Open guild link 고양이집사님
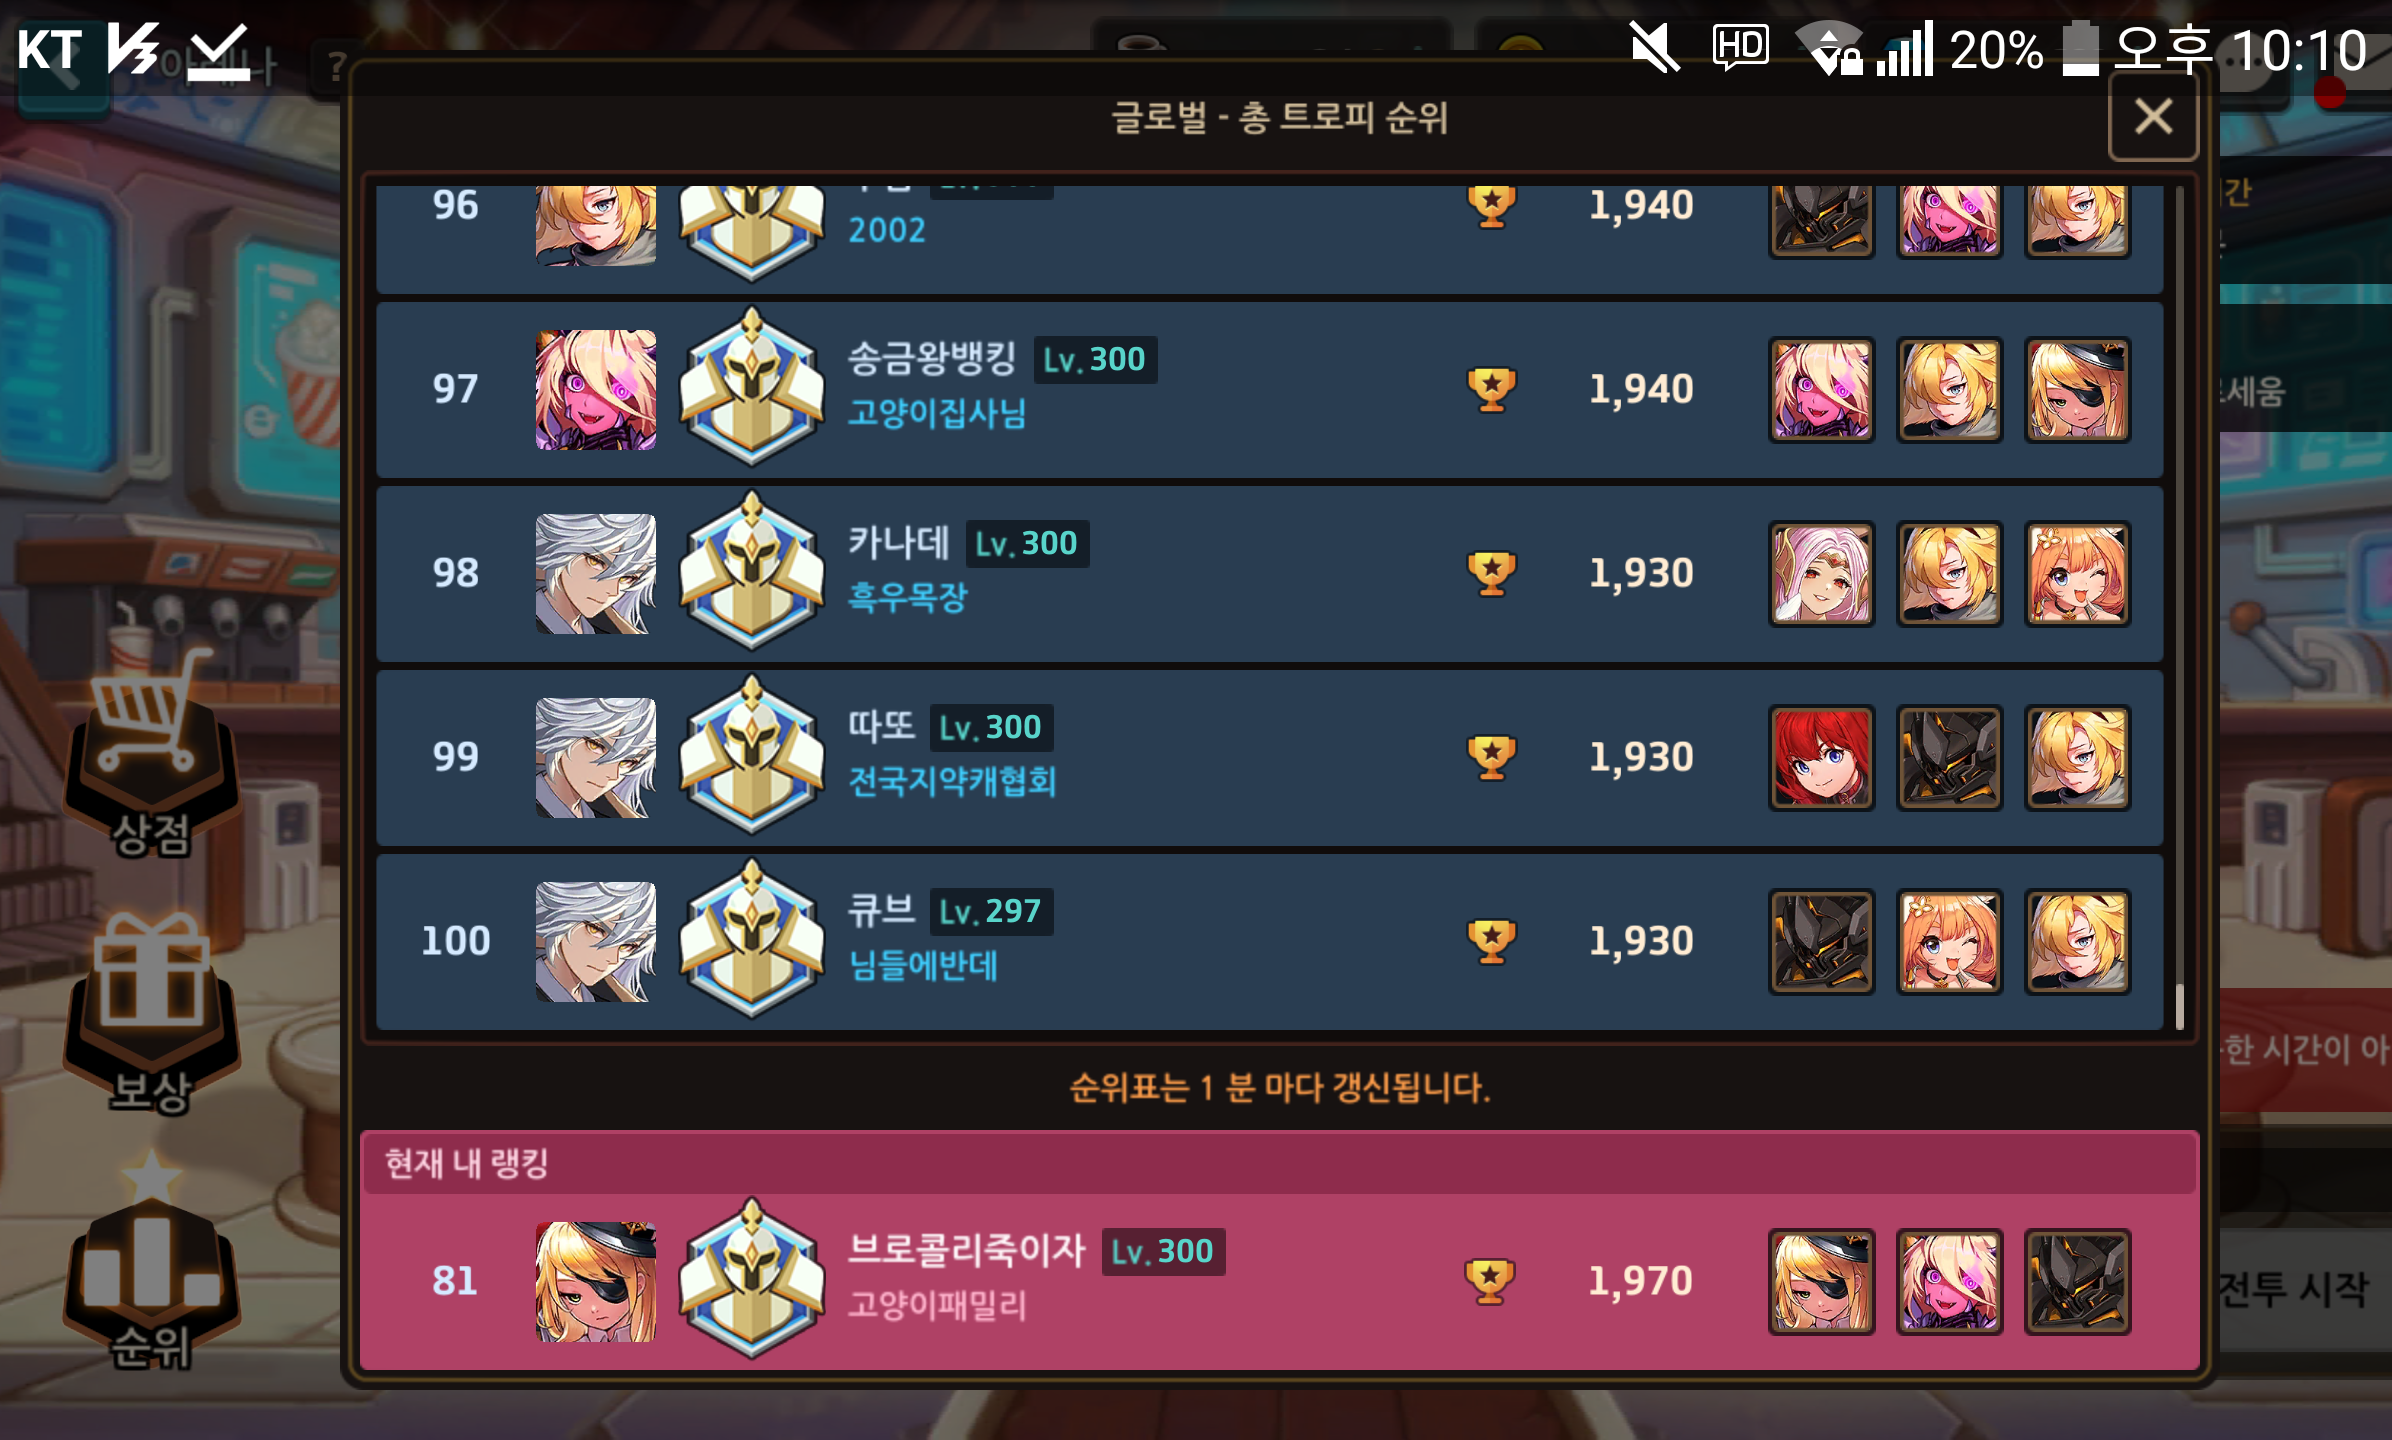 [937, 413]
